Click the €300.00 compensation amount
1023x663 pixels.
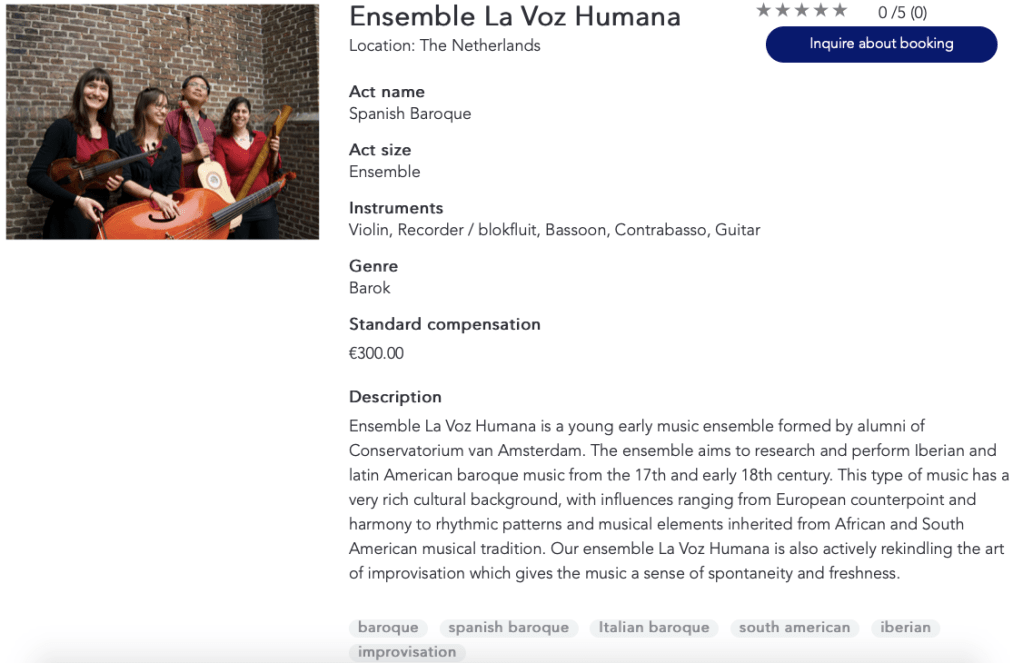[x=376, y=353]
